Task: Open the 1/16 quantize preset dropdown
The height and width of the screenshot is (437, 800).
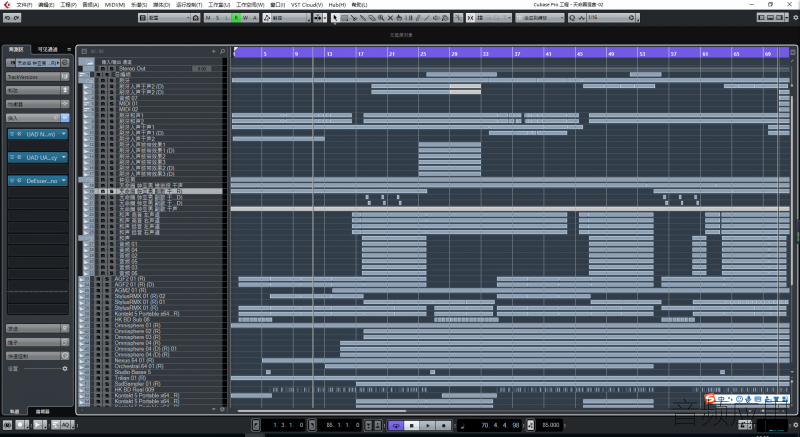Action: (x=611, y=18)
